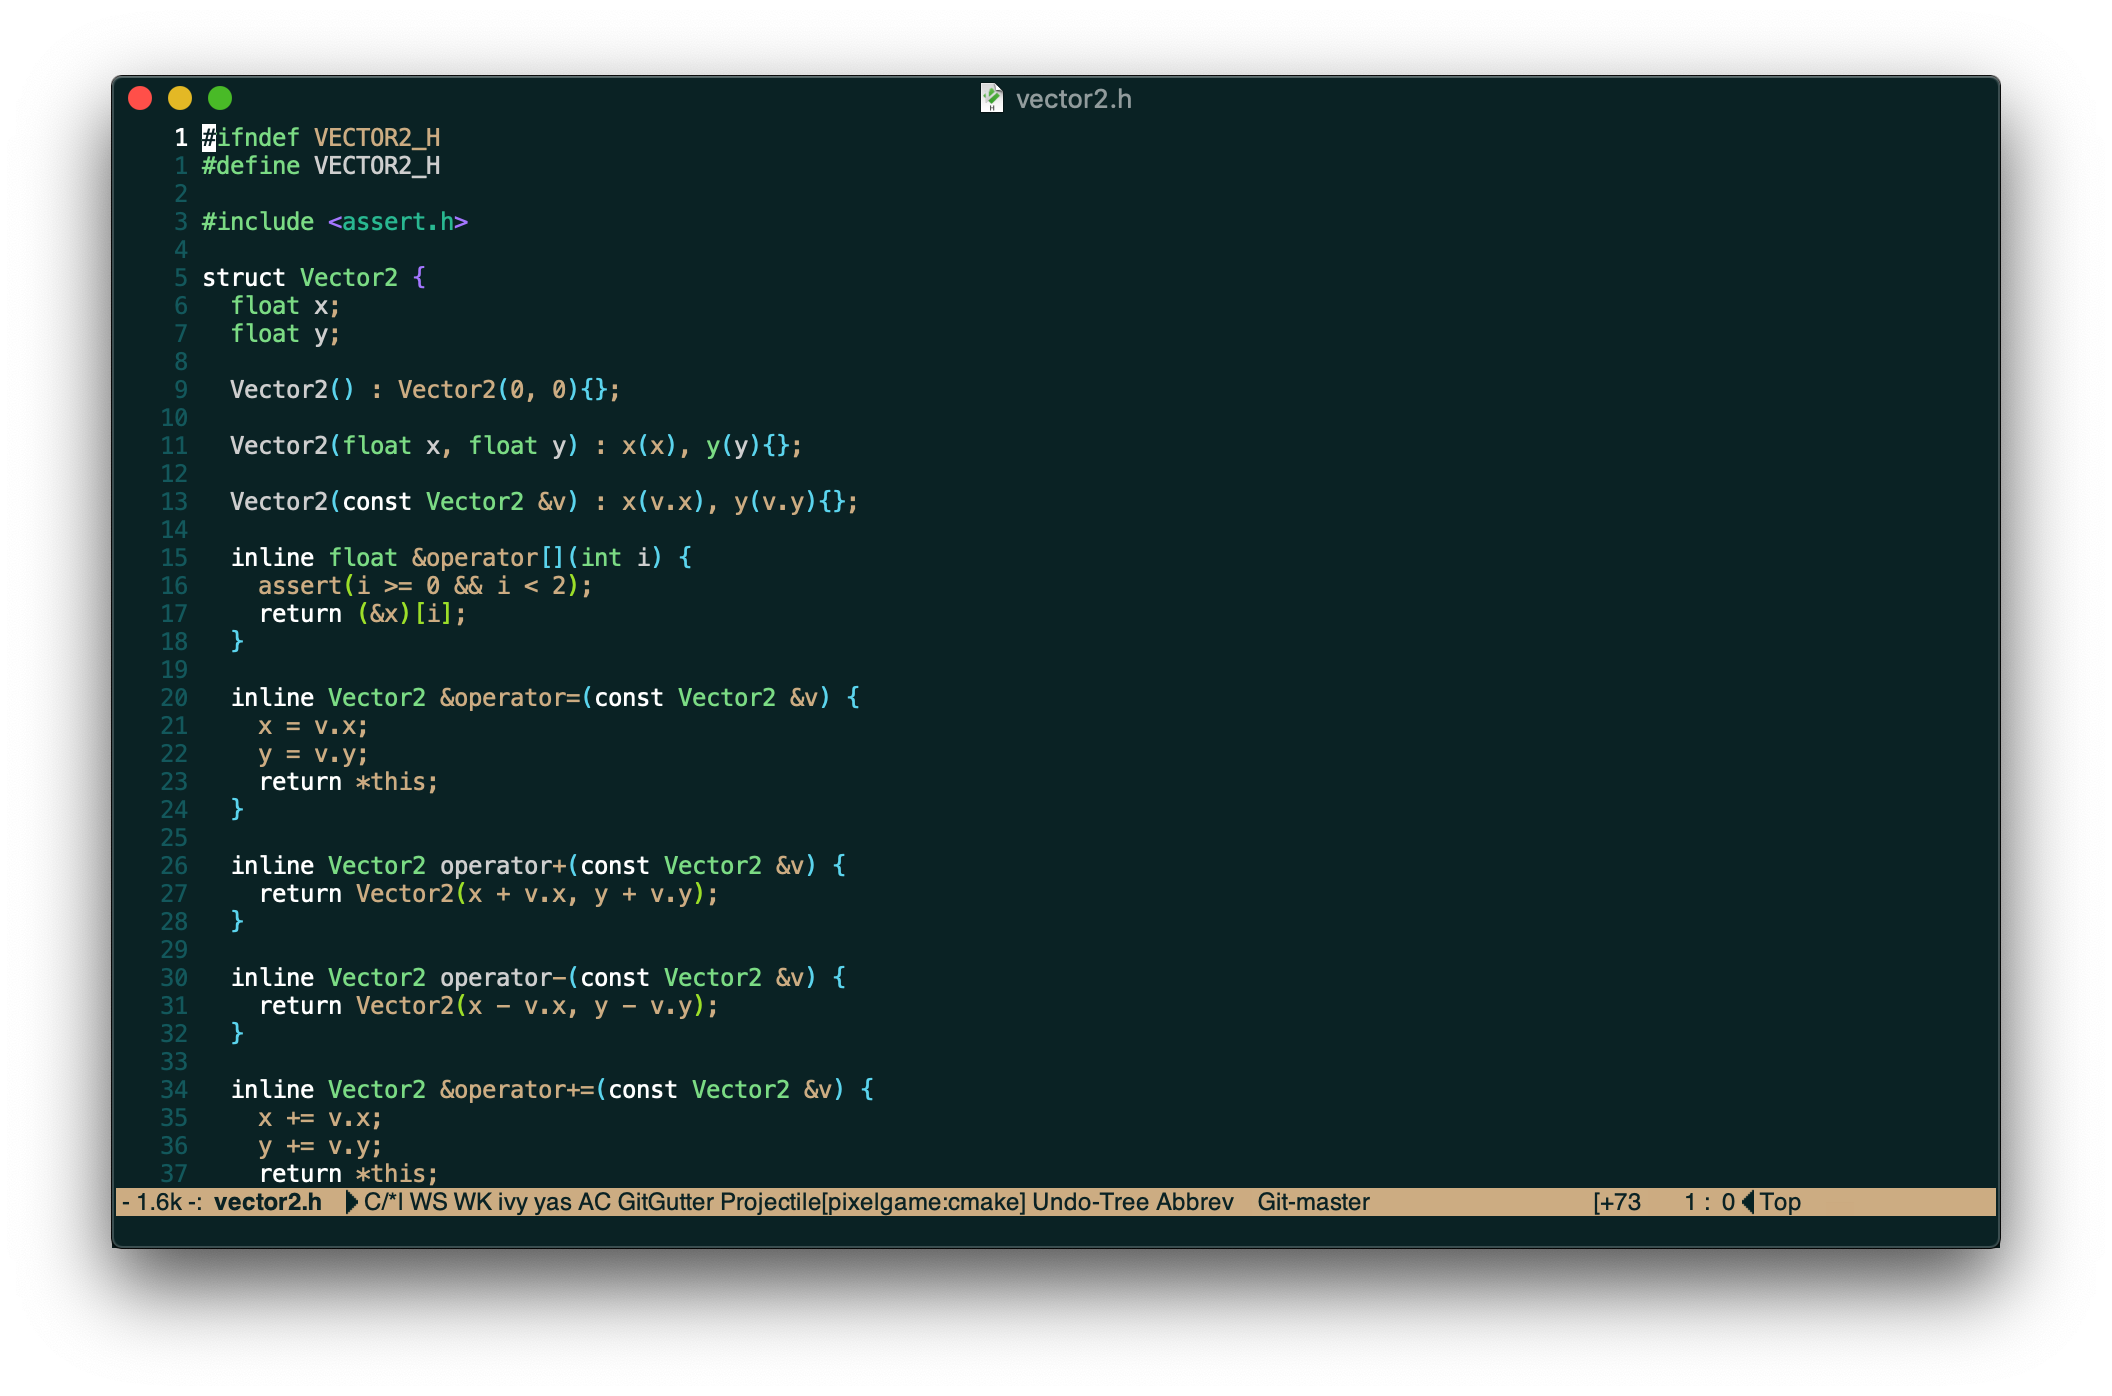Click the operator- definition line
Image resolution: width=2112 pixels, height=1396 pixels.
(538, 977)
